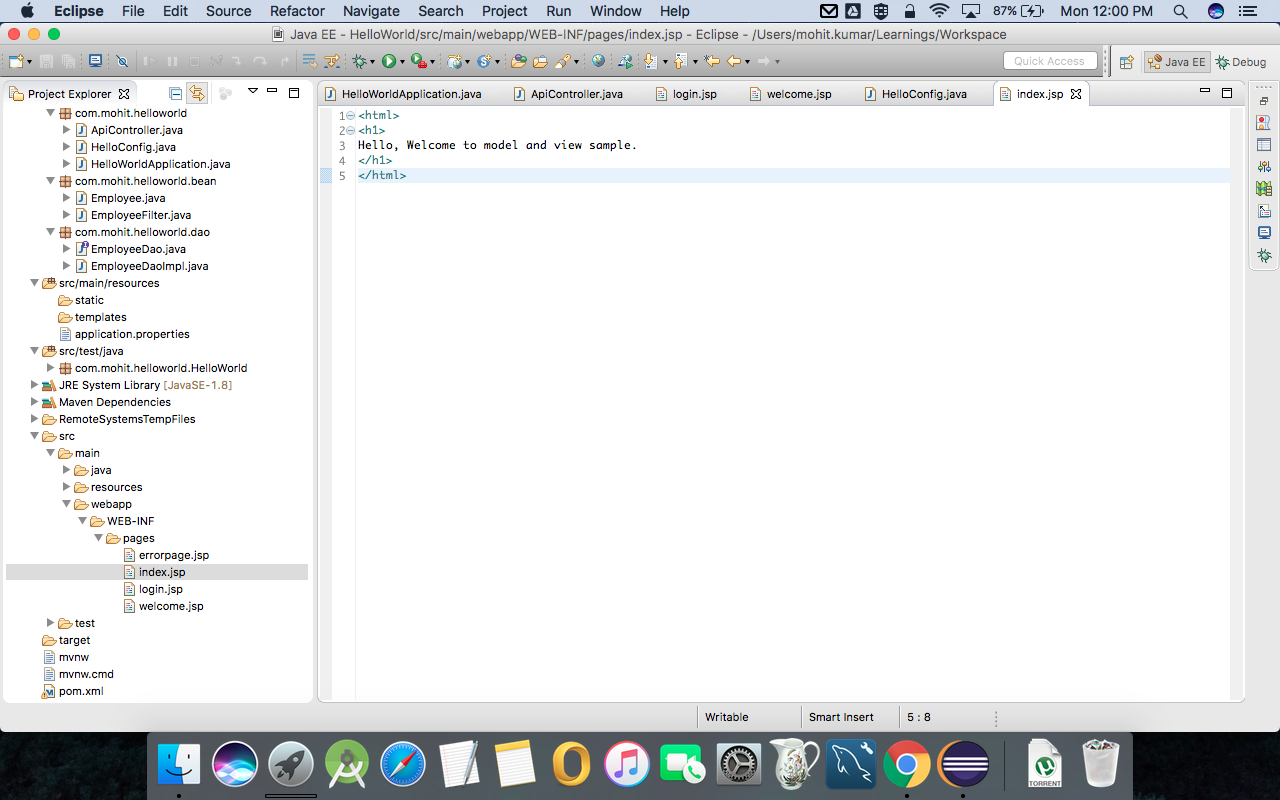
Task: Collapse the WEB-INF pages folder
Action: (x=98, y=538)
